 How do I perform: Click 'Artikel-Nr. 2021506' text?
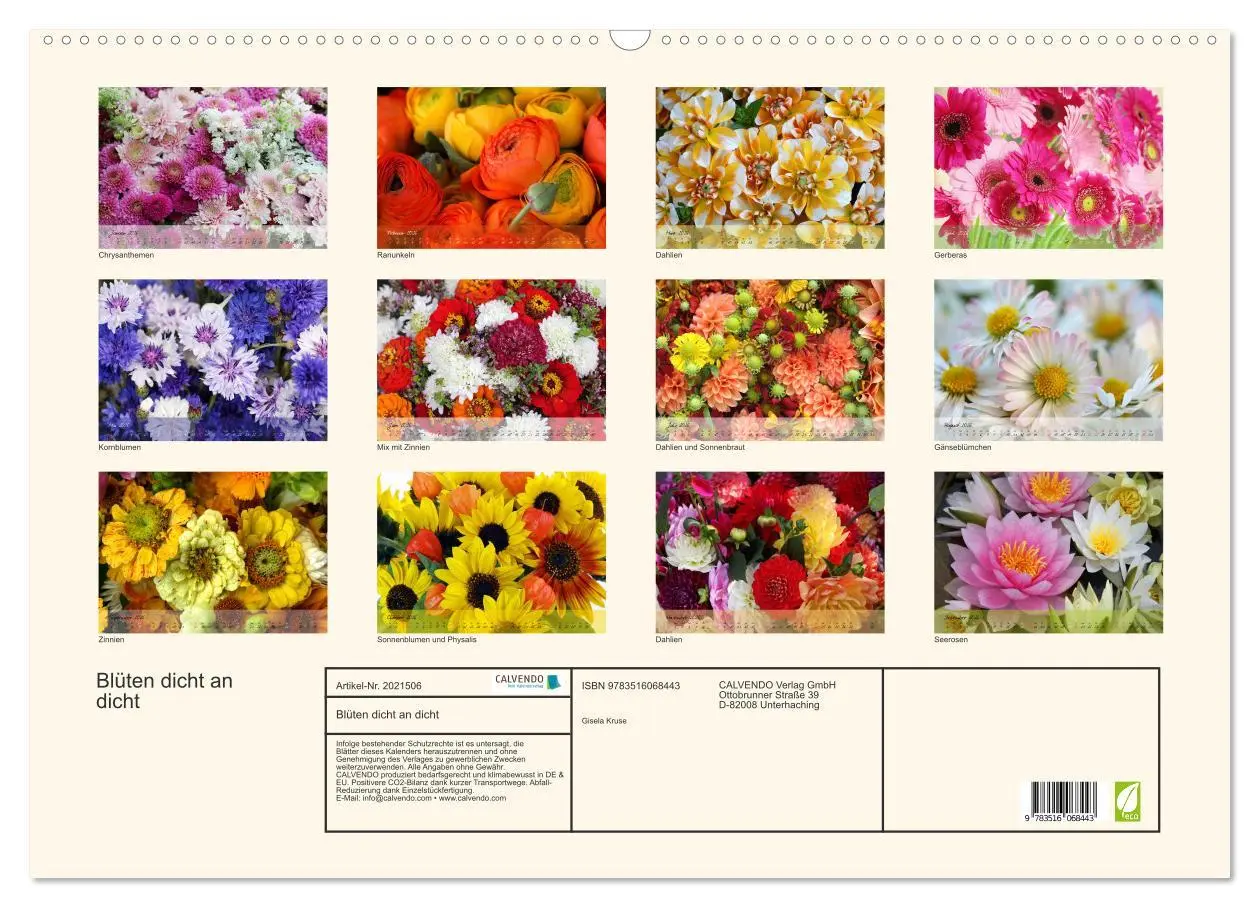pos(379,686)
